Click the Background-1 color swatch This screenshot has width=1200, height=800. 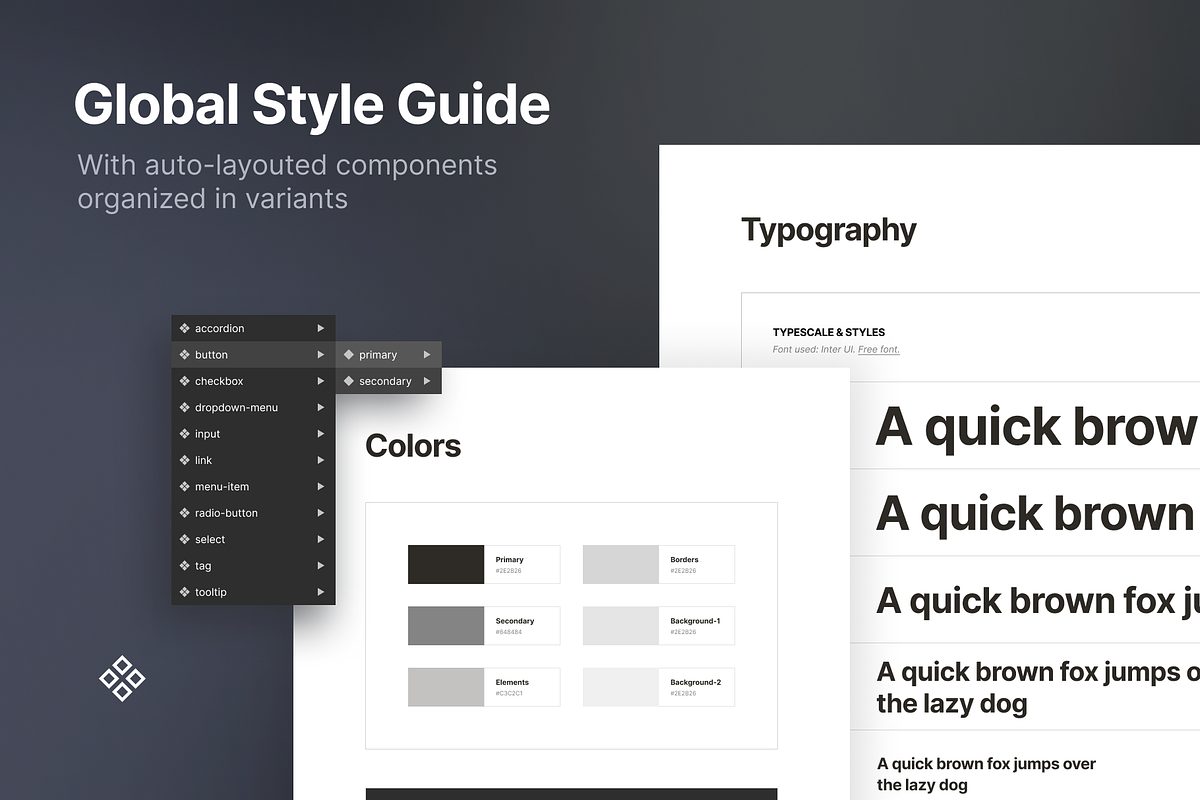621,626
